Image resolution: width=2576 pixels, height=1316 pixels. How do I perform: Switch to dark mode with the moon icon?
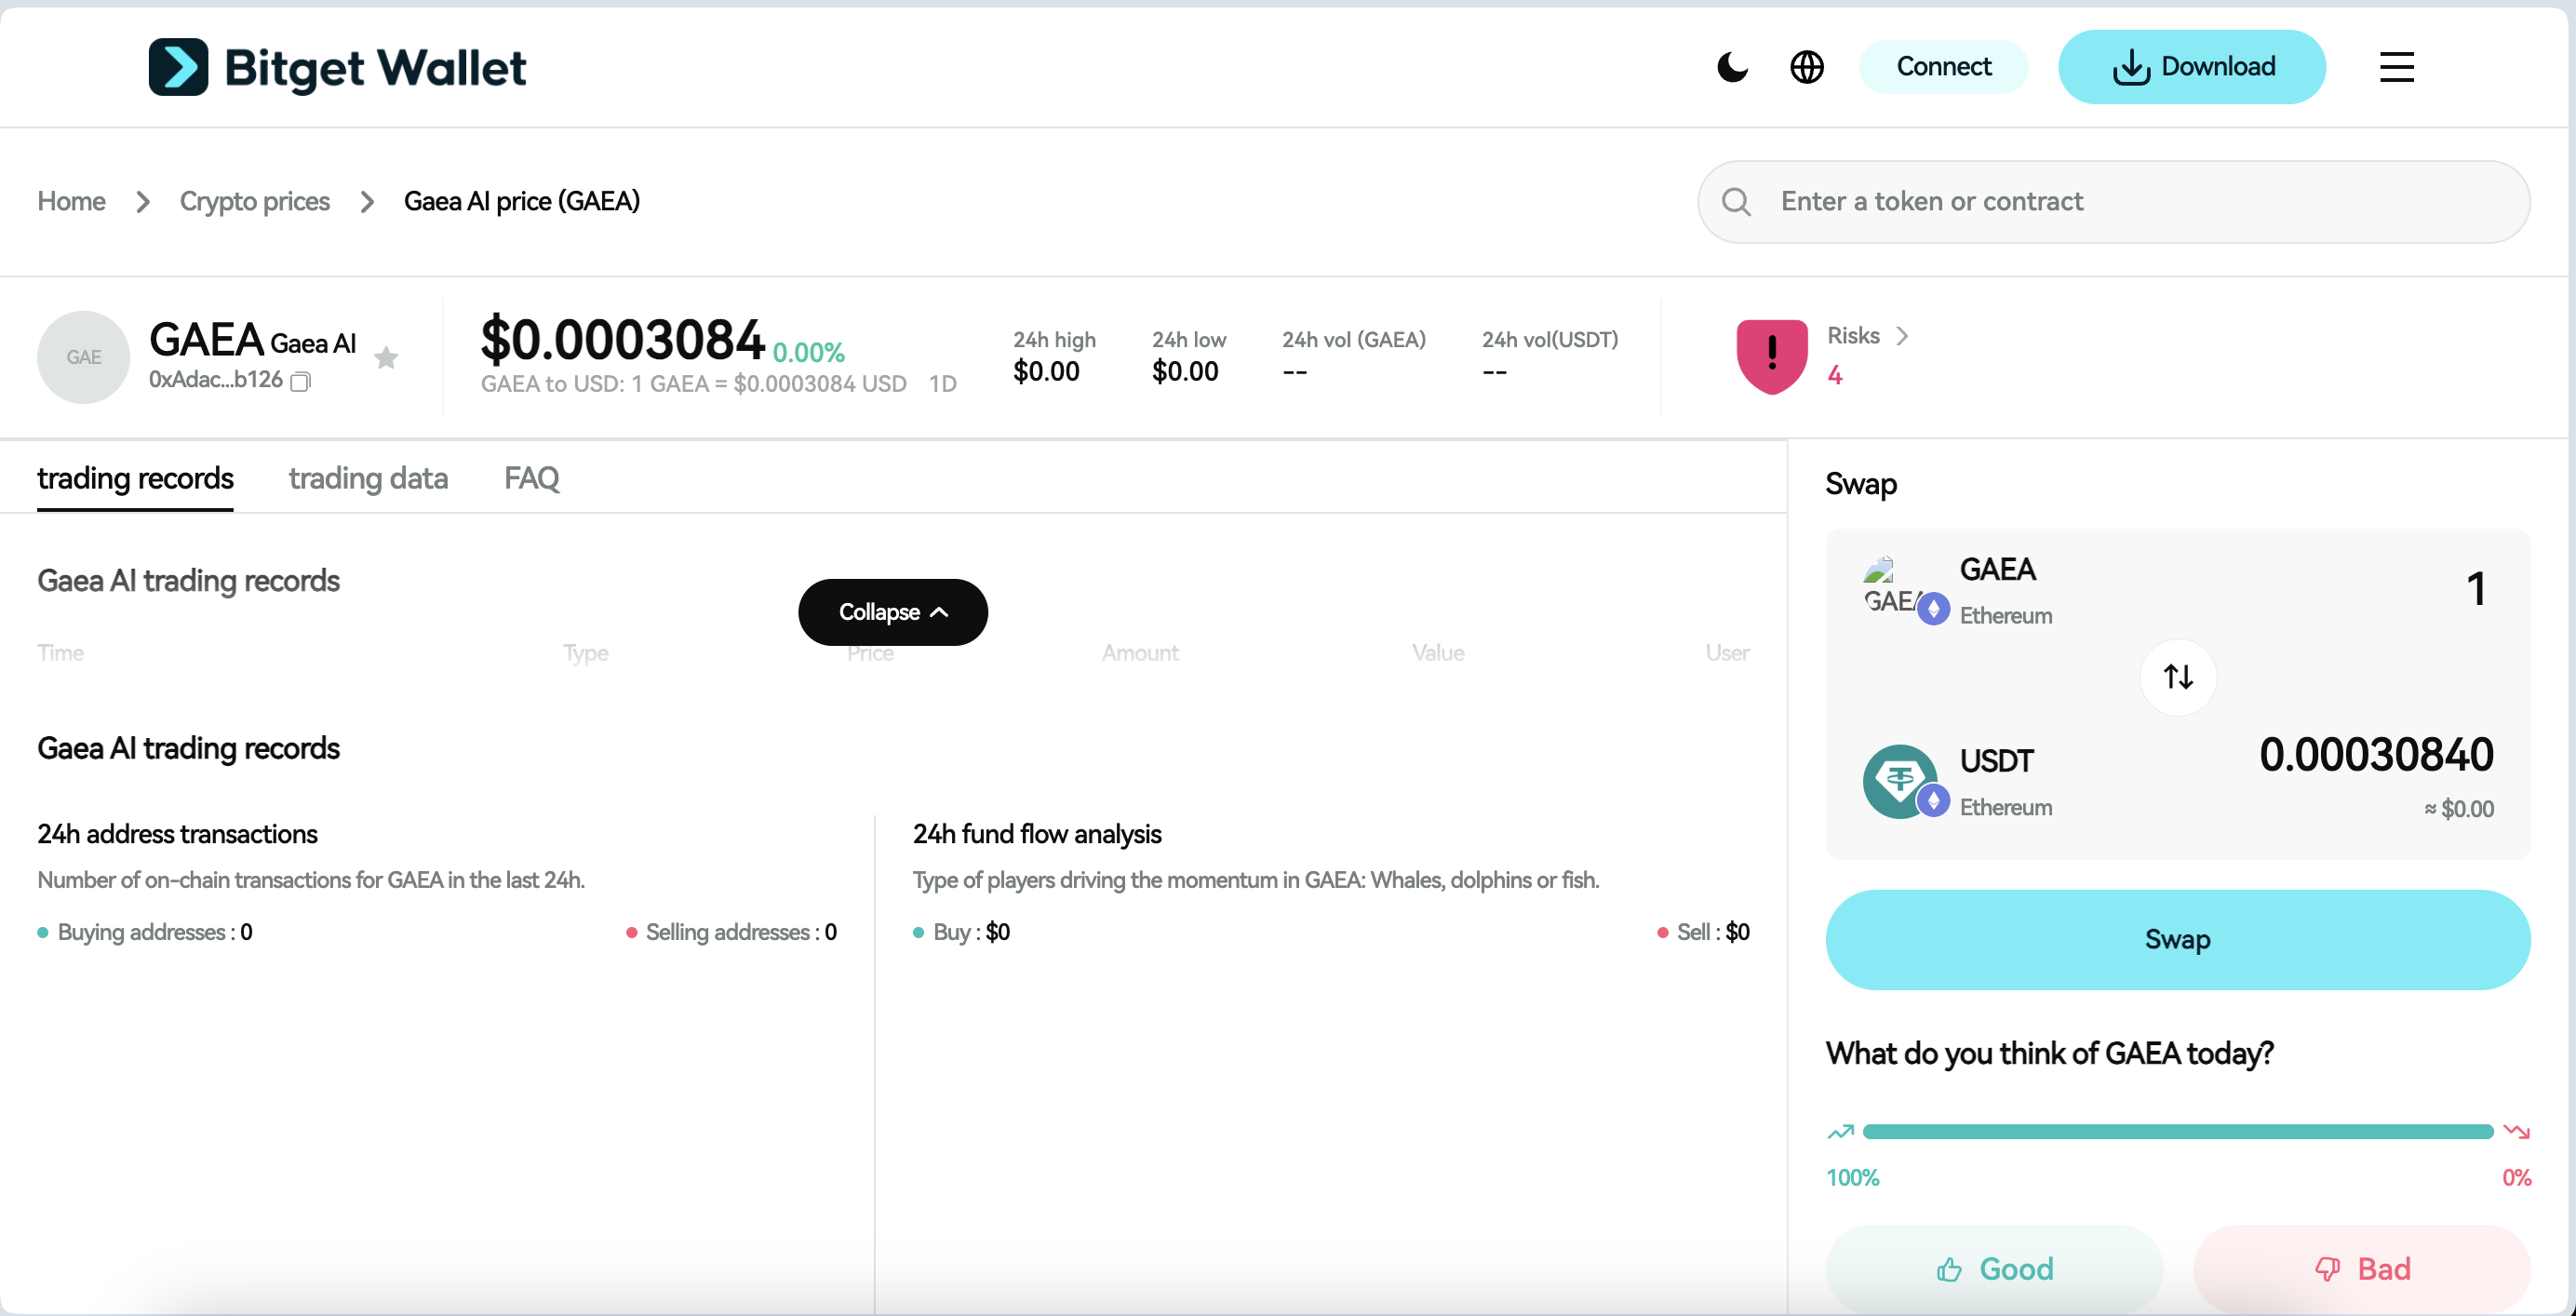1732,67
